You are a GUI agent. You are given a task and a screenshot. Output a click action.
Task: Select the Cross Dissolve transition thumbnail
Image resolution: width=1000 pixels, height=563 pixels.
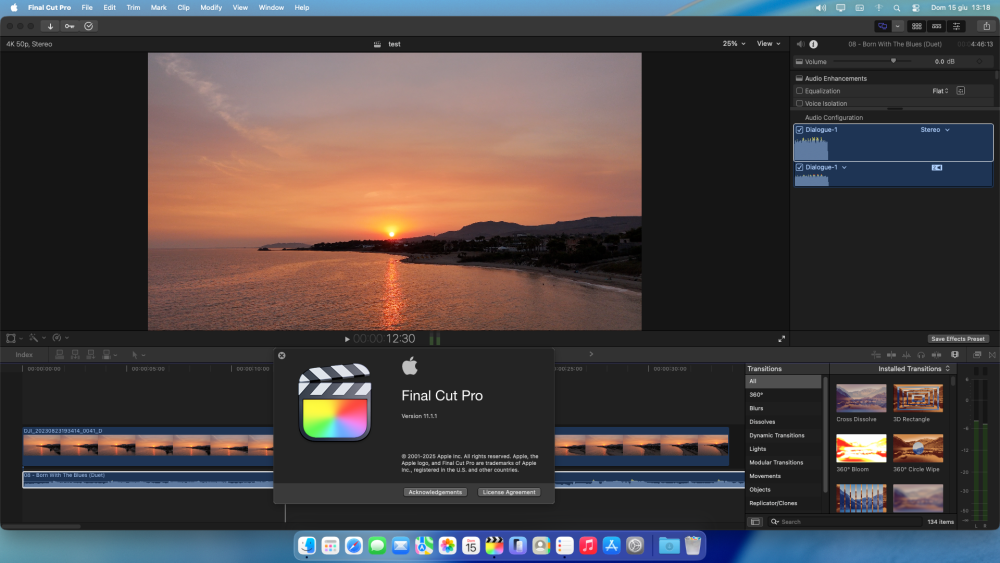(861, 398)
